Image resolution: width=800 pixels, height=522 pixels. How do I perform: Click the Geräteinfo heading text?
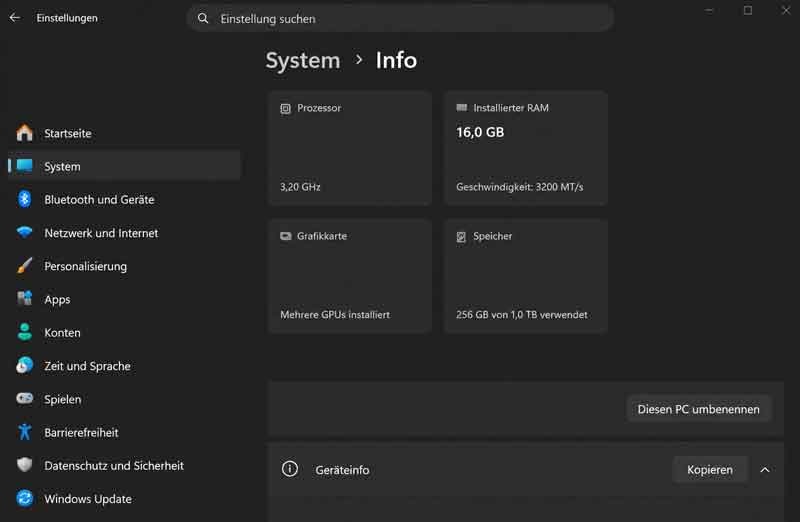pyautogui.click(x=342, y=470)
